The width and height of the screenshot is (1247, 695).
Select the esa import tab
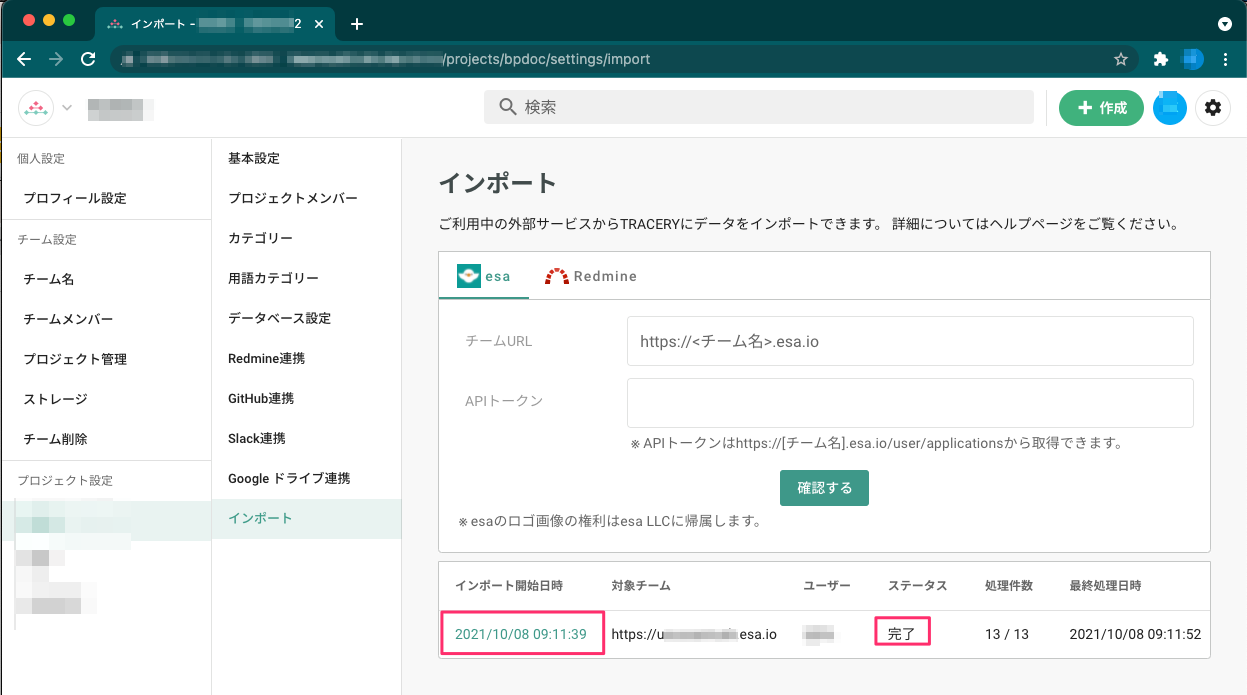click(x=483, y=276)
